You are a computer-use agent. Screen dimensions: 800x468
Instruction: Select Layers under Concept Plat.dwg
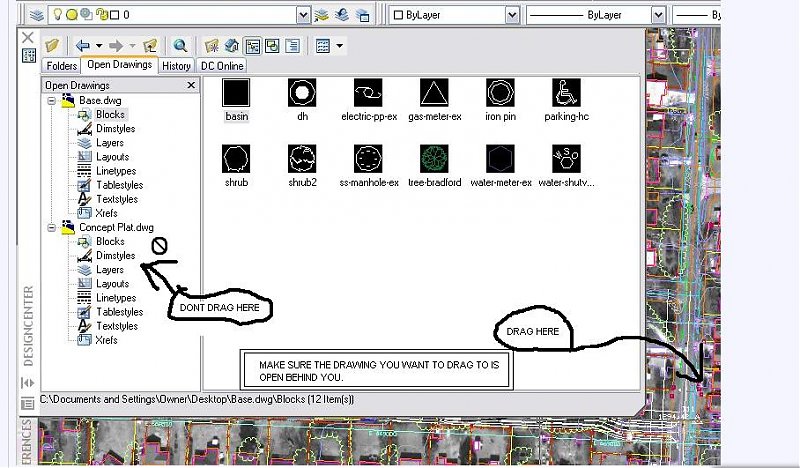[110, 270]
